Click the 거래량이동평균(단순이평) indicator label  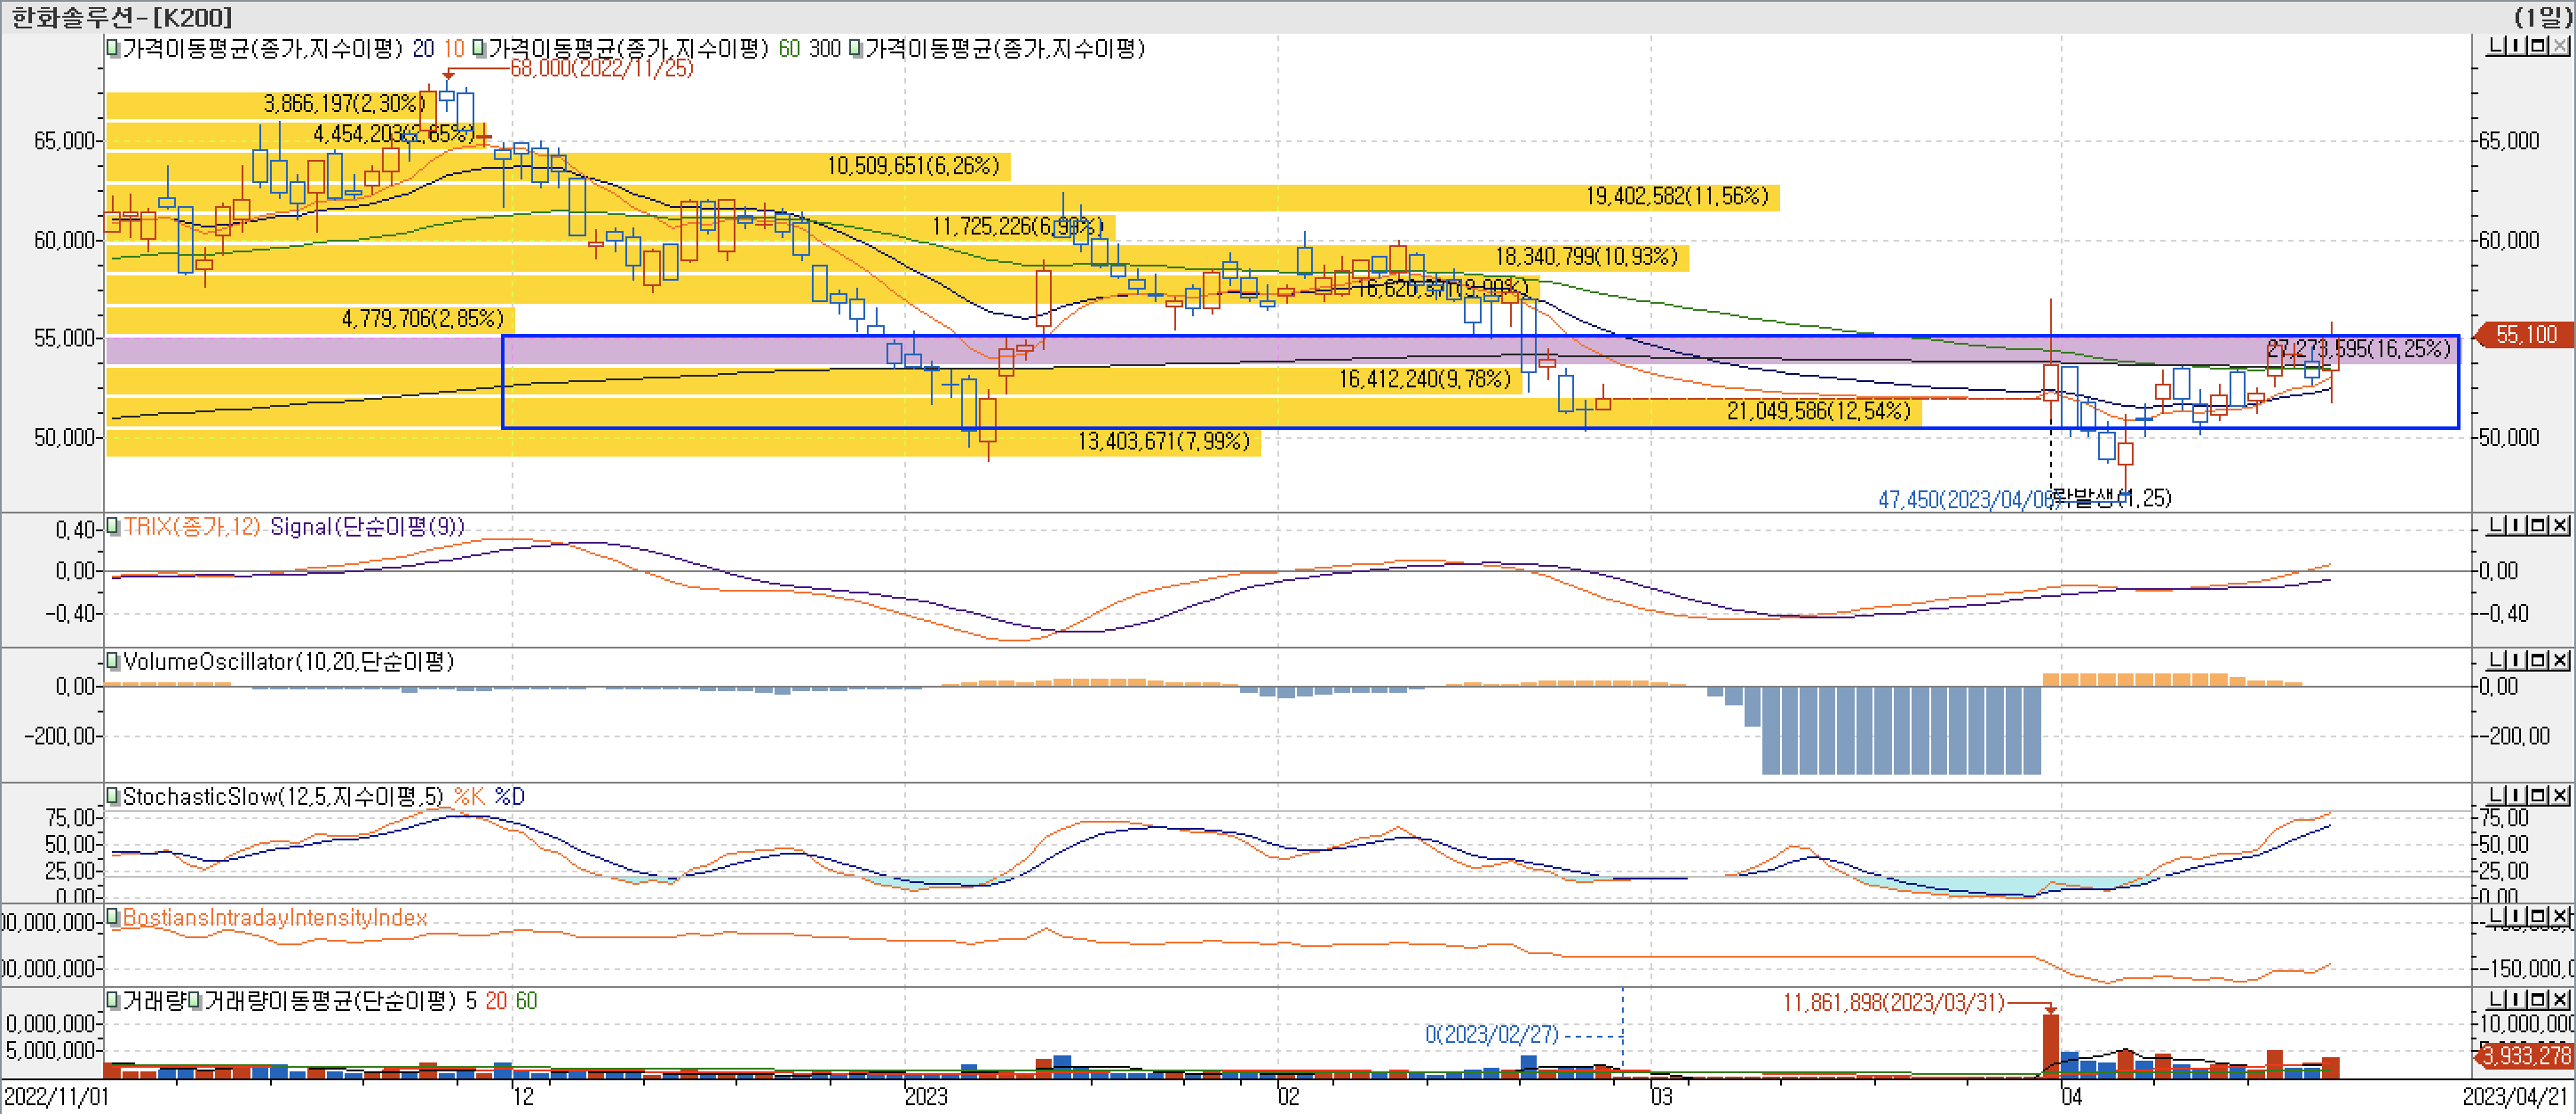(330, 1001)
